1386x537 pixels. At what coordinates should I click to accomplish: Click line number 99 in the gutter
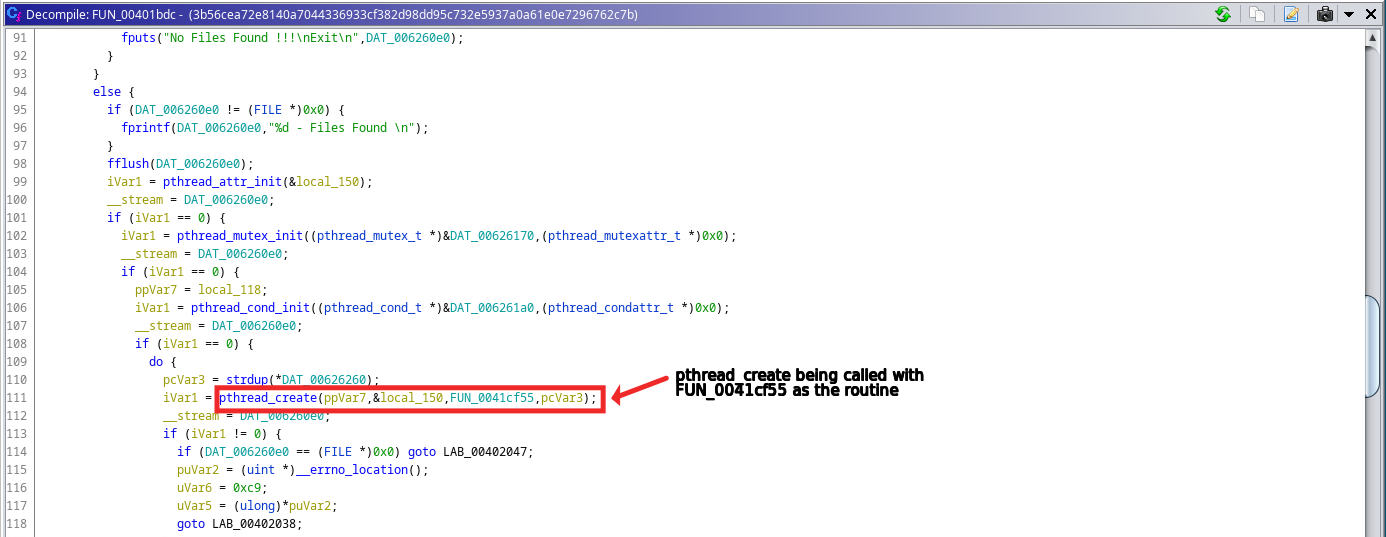(19, 182)
